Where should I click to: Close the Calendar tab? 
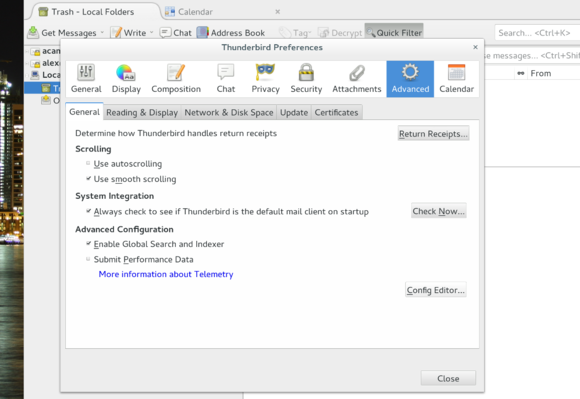(x=277, y=12)
